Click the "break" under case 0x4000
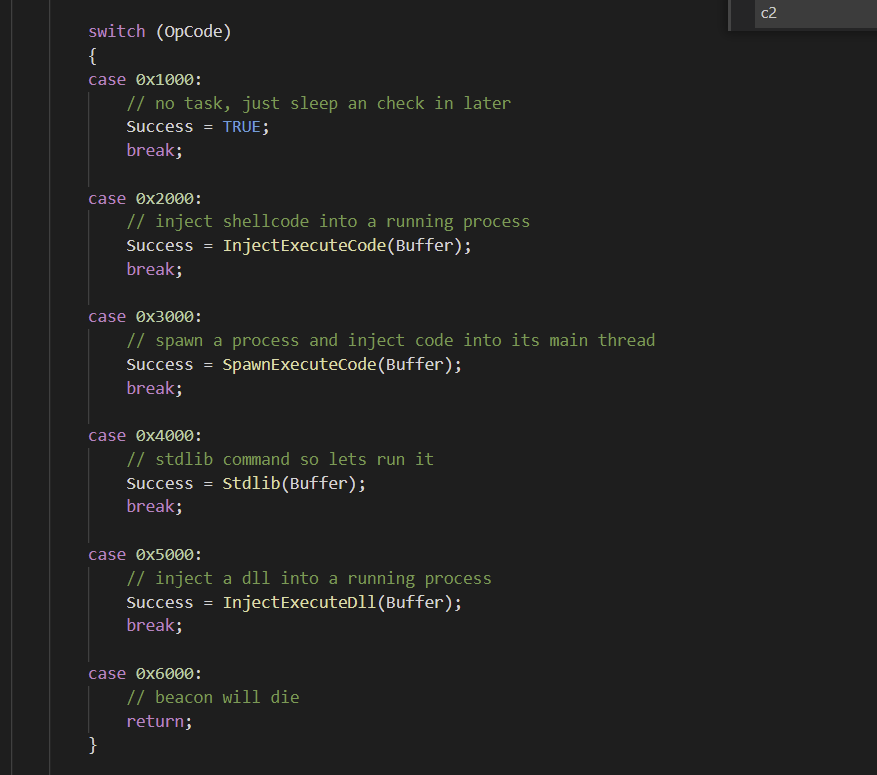Screen dimensions: 877x775 click(x=150, y=507)
